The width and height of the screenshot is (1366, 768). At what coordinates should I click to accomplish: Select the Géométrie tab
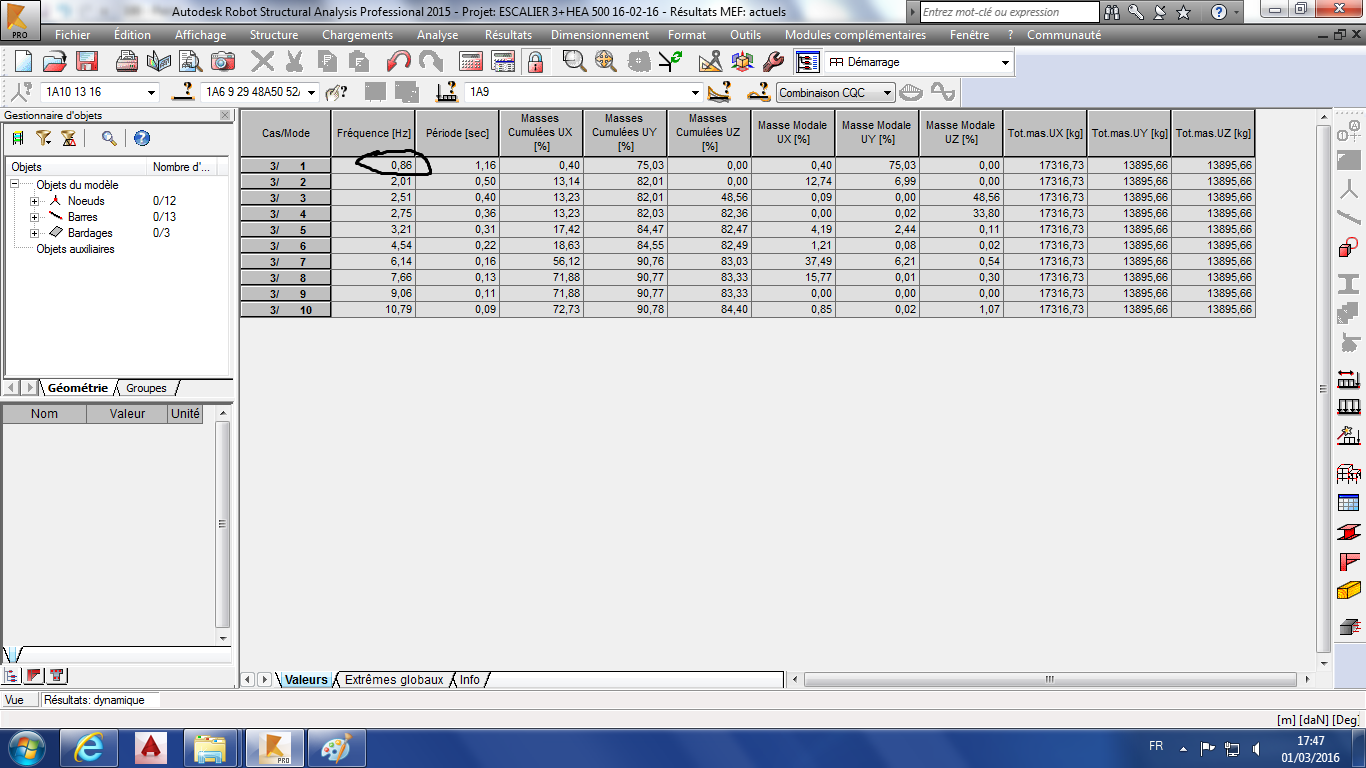click(x=78, y=388)
